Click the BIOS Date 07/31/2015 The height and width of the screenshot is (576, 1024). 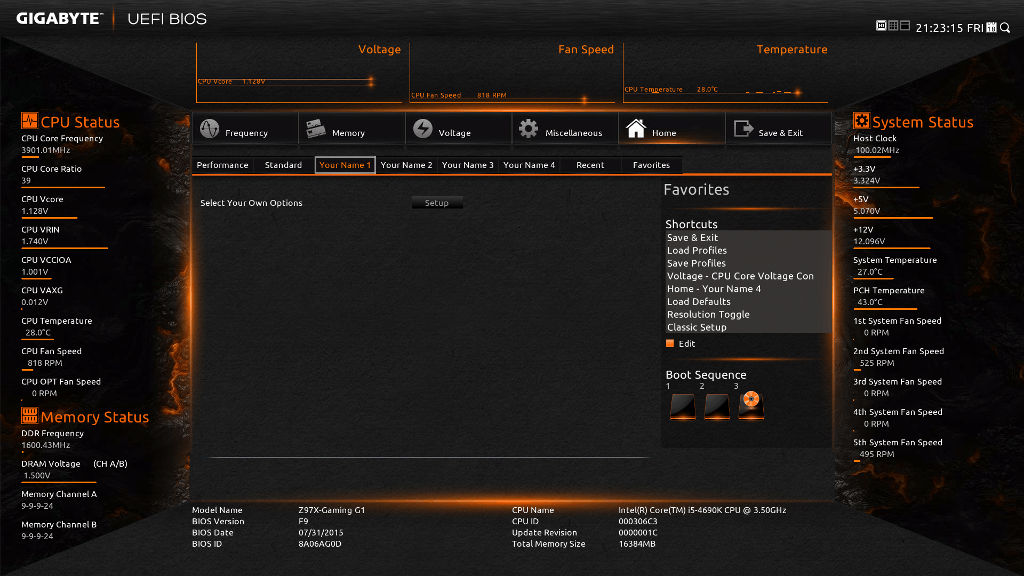pos(321,533)
